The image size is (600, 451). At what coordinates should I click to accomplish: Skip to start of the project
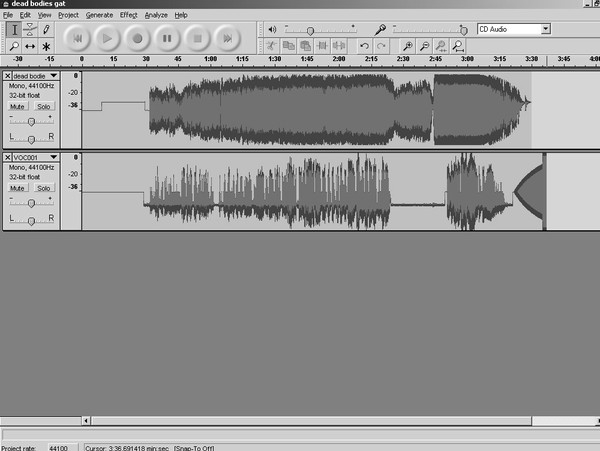(77, 38)
